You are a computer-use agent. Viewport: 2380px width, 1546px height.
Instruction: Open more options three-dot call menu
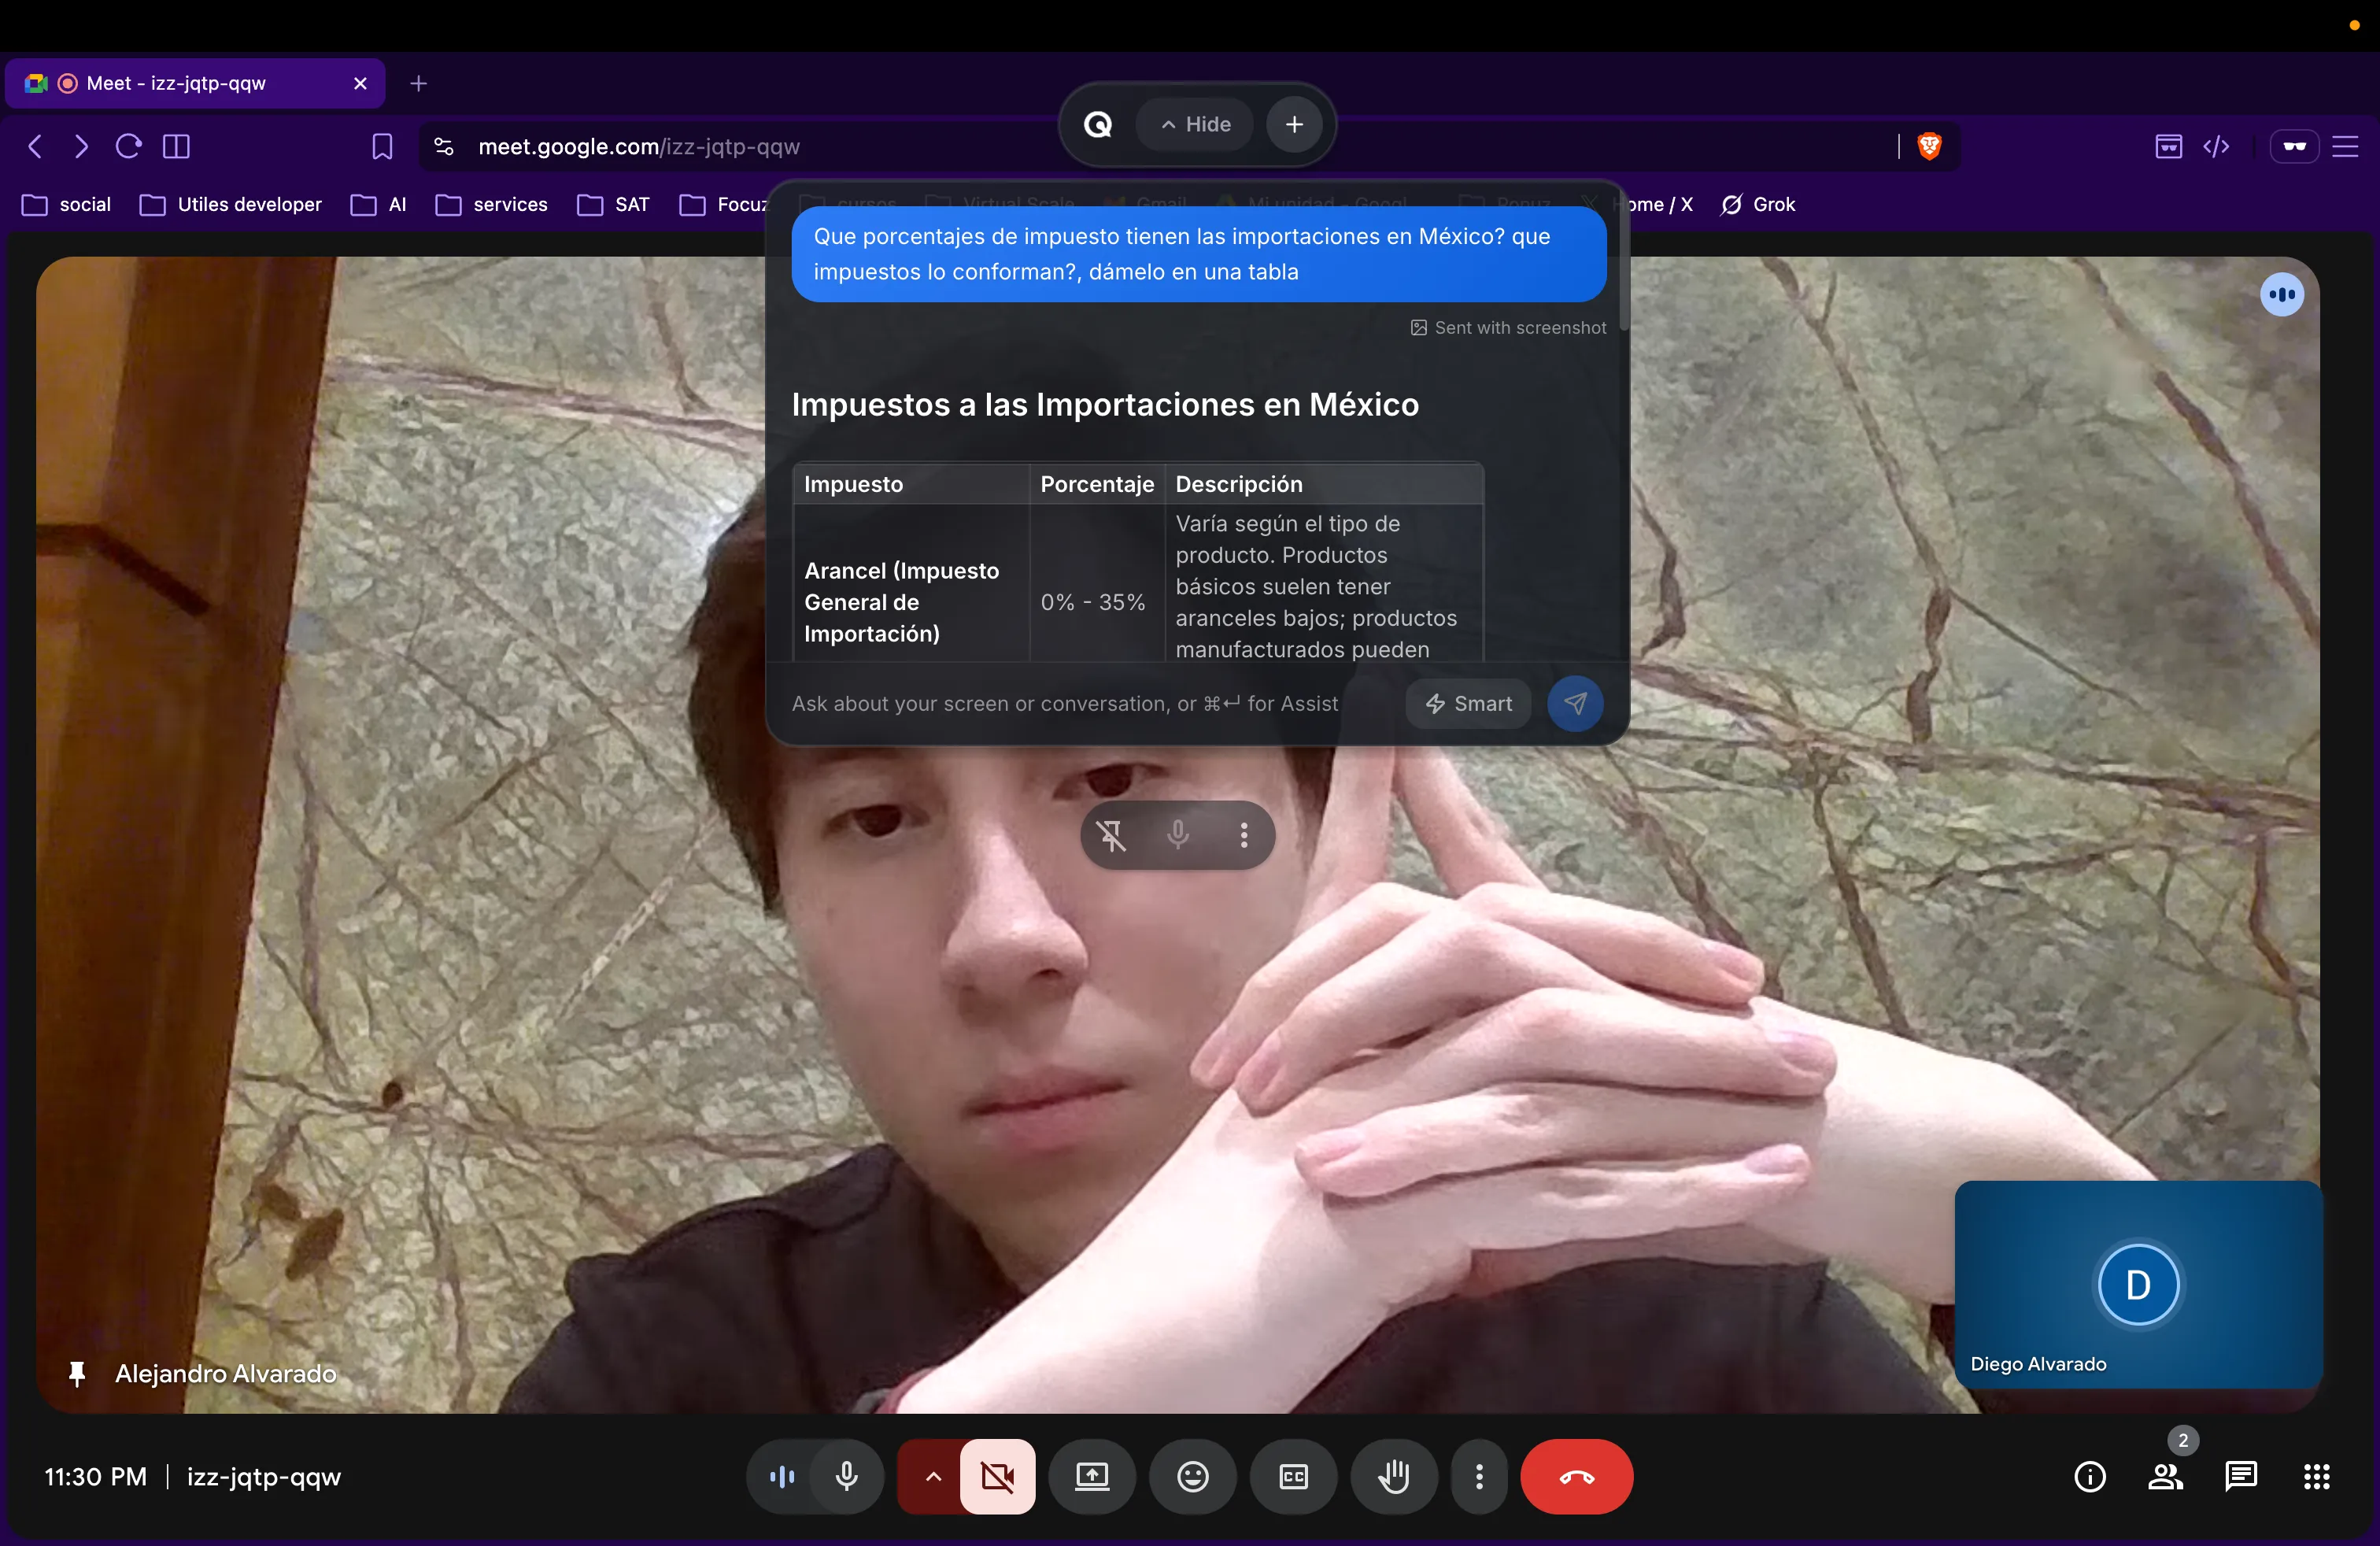tap(1478, 1476)
